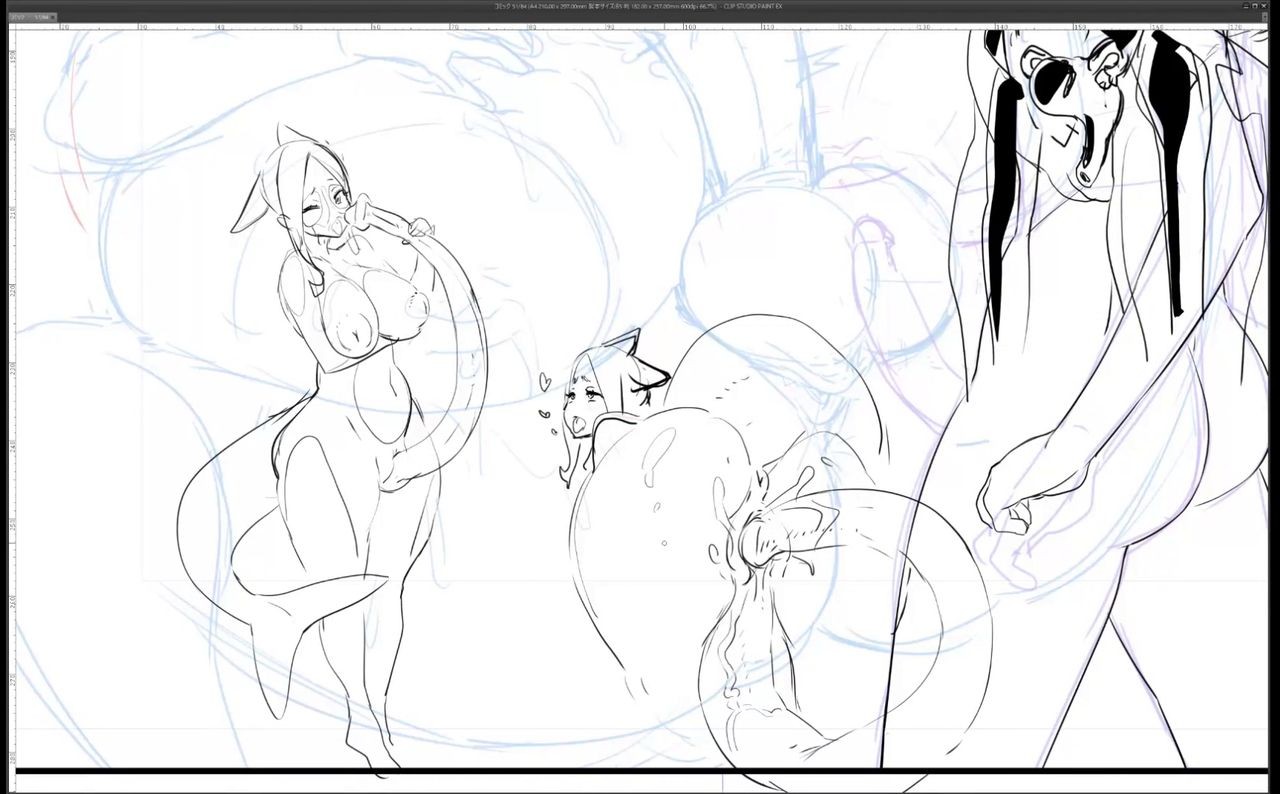
Task: Click the ruler origin corner box
Action: pos(12,27)
